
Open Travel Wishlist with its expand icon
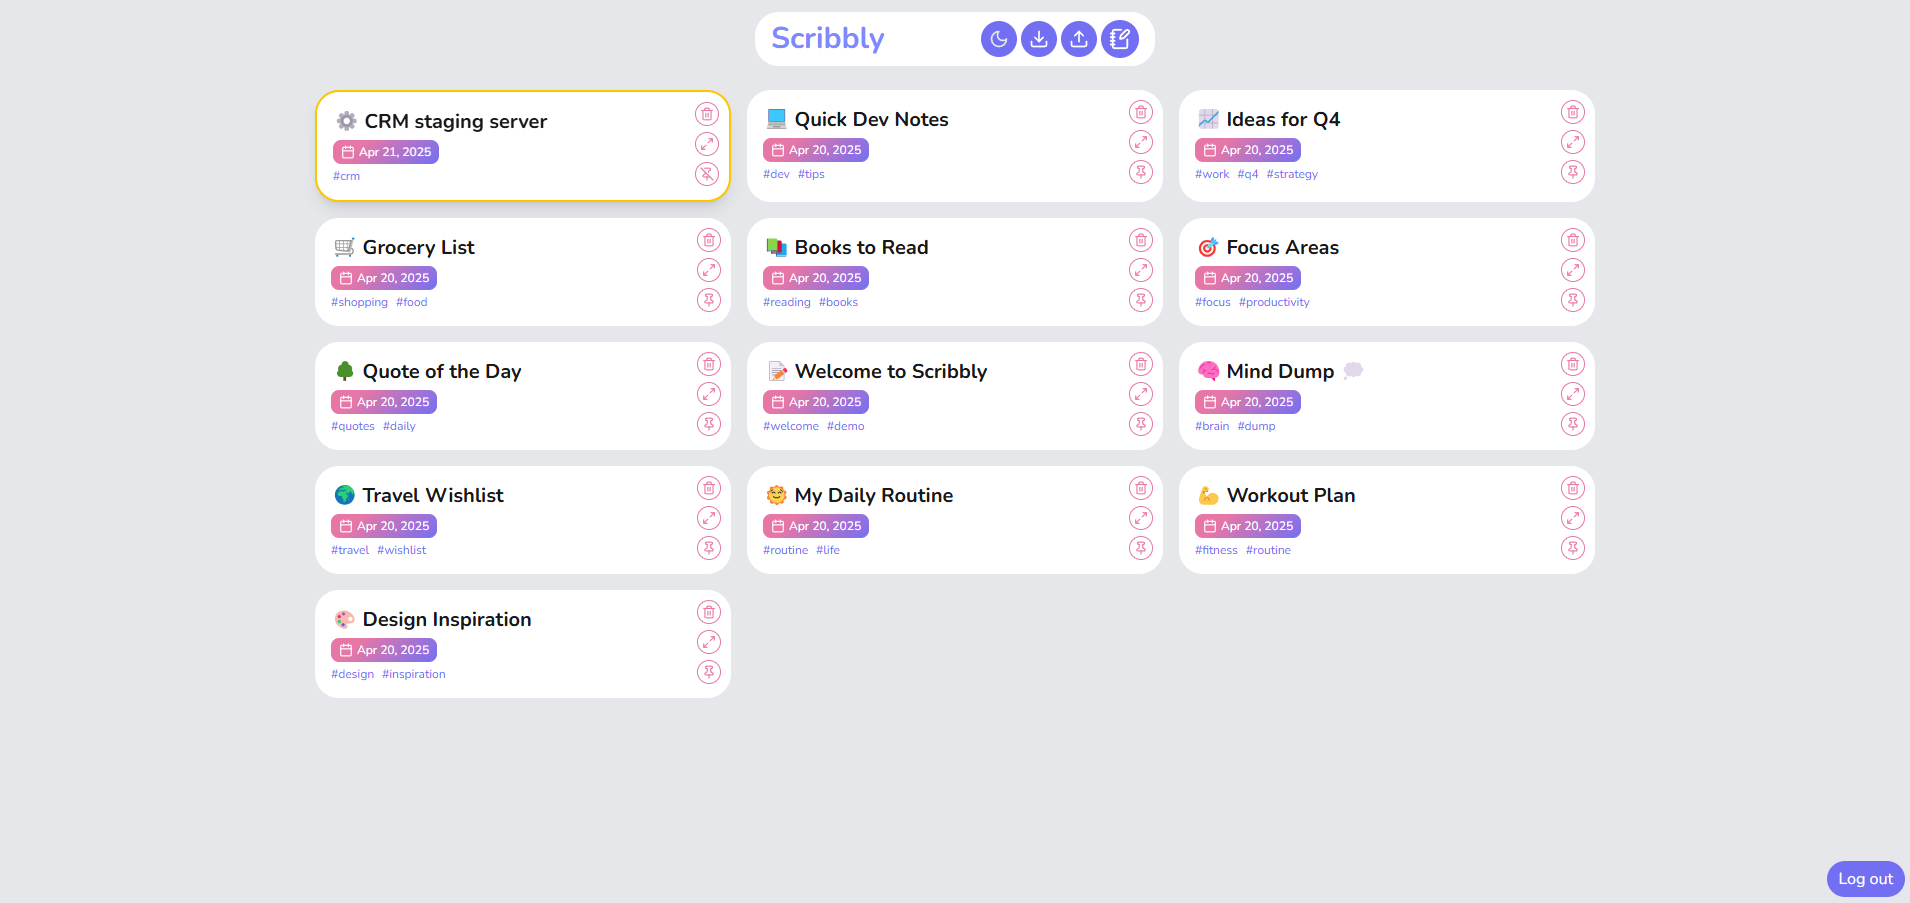709,518
